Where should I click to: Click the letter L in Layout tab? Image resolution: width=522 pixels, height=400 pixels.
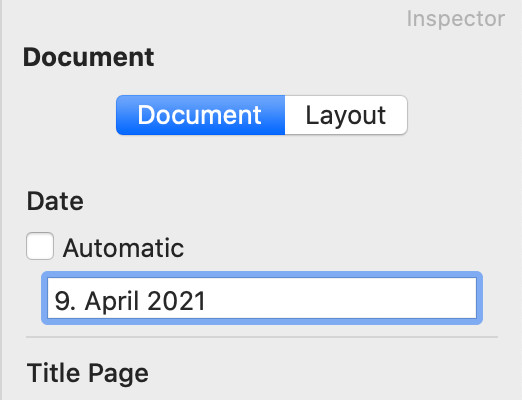tap(311, 115)
